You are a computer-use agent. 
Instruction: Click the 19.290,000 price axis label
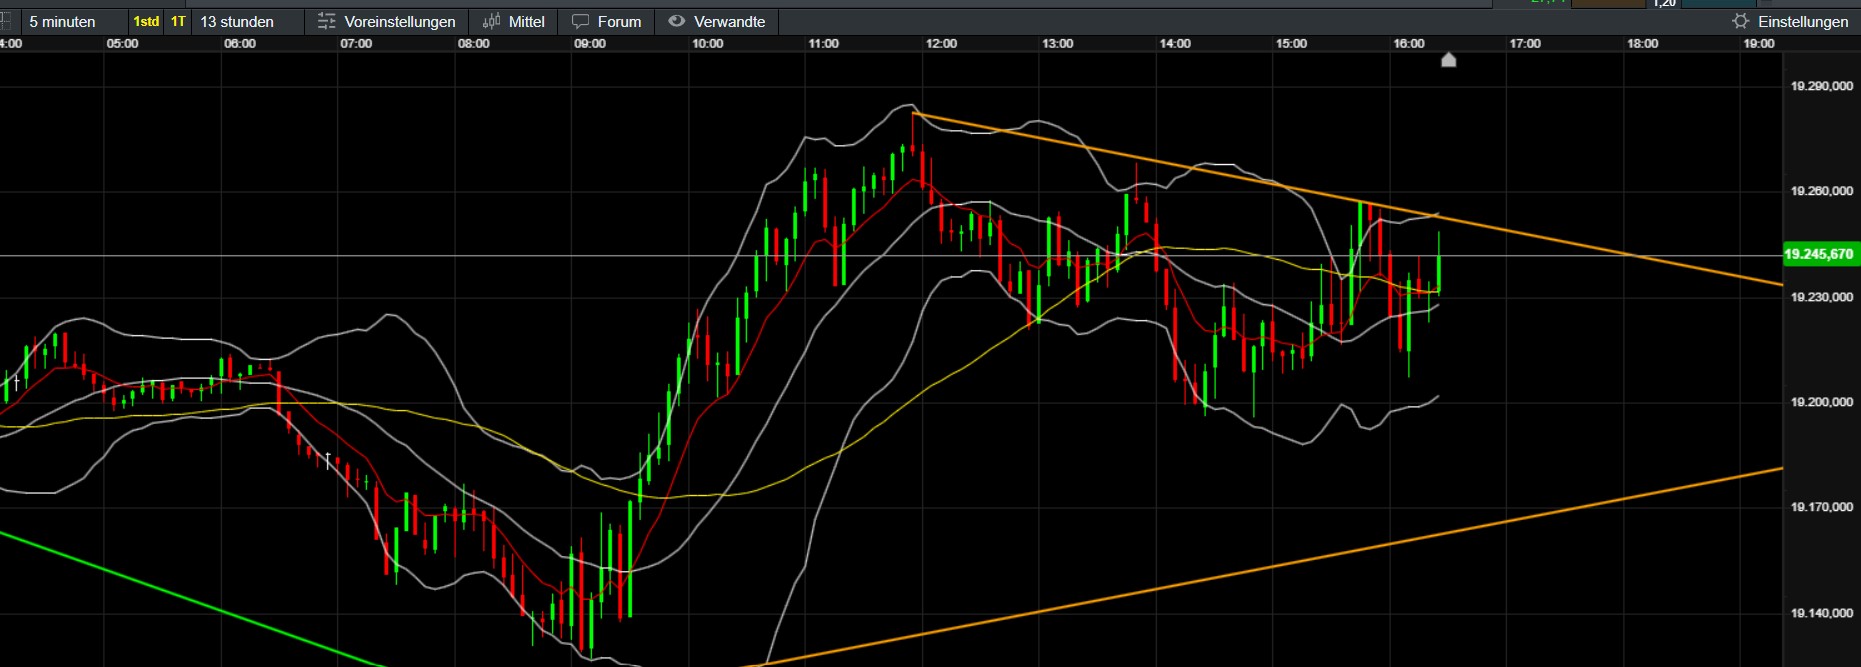point(1821,86)
